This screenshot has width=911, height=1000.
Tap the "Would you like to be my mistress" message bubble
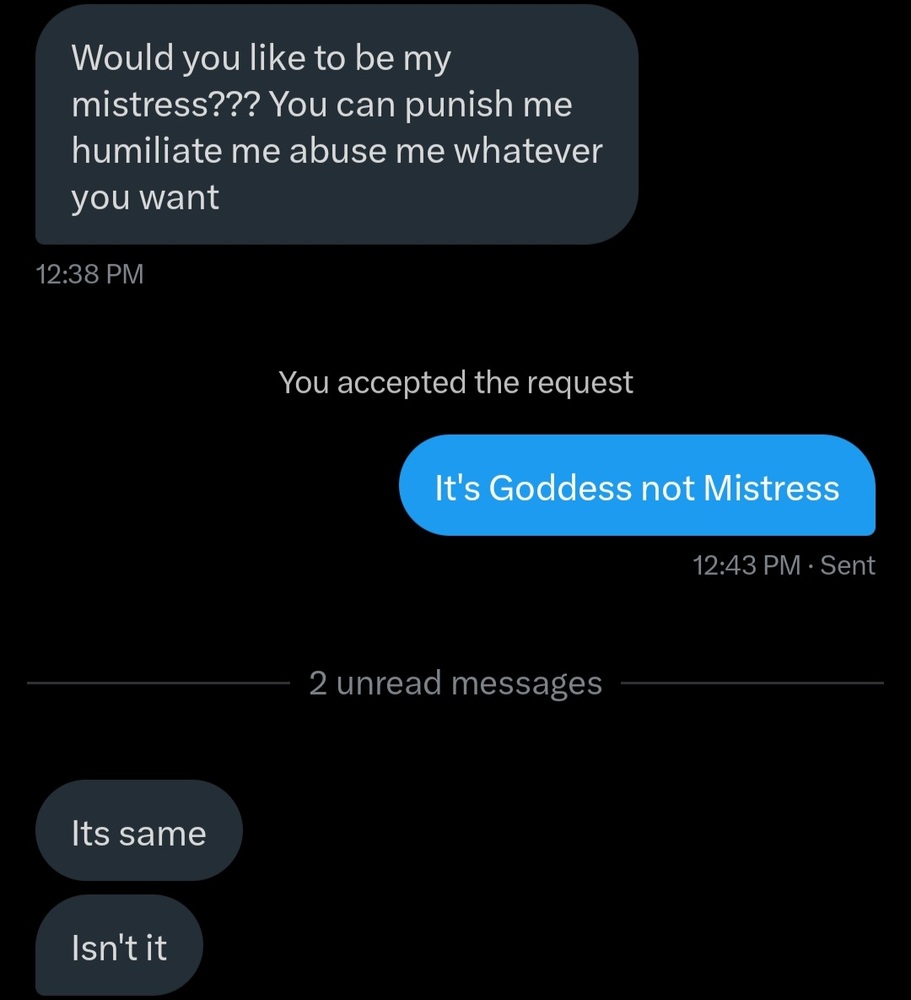tap(336, 125)
